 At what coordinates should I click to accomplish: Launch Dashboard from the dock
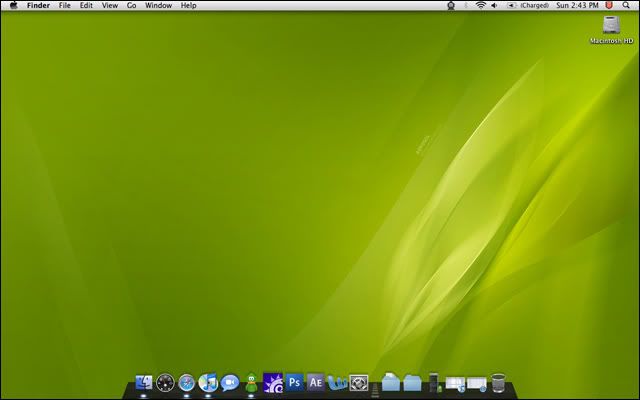pyautogui.click(x=165, y=383)
